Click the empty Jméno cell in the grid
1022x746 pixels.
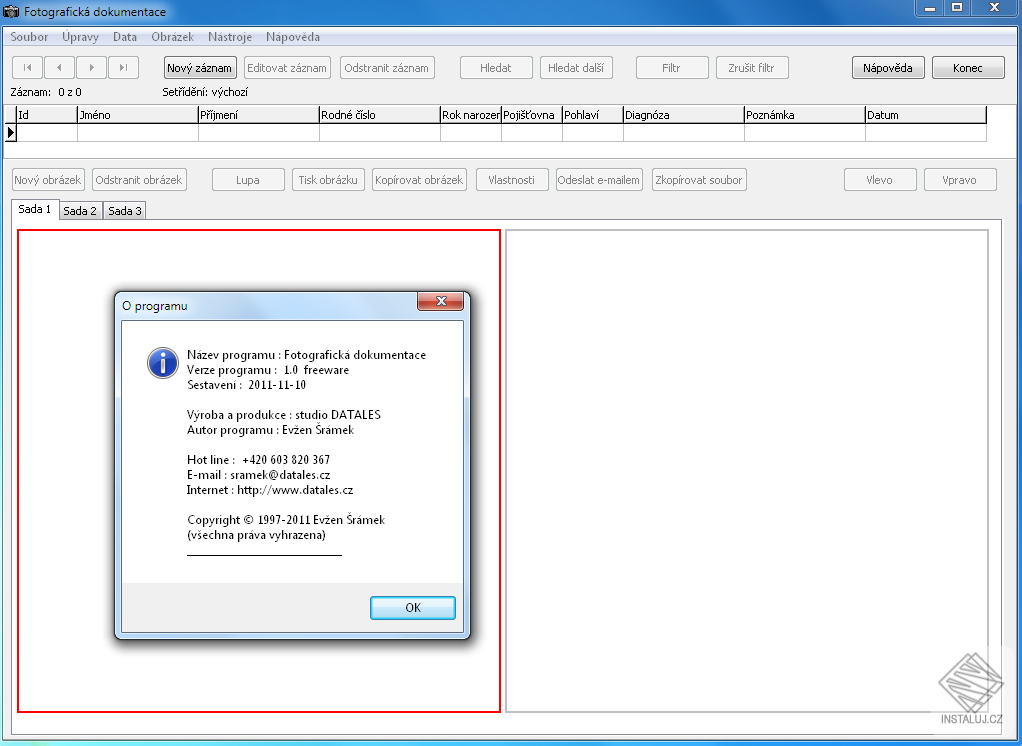138,132
